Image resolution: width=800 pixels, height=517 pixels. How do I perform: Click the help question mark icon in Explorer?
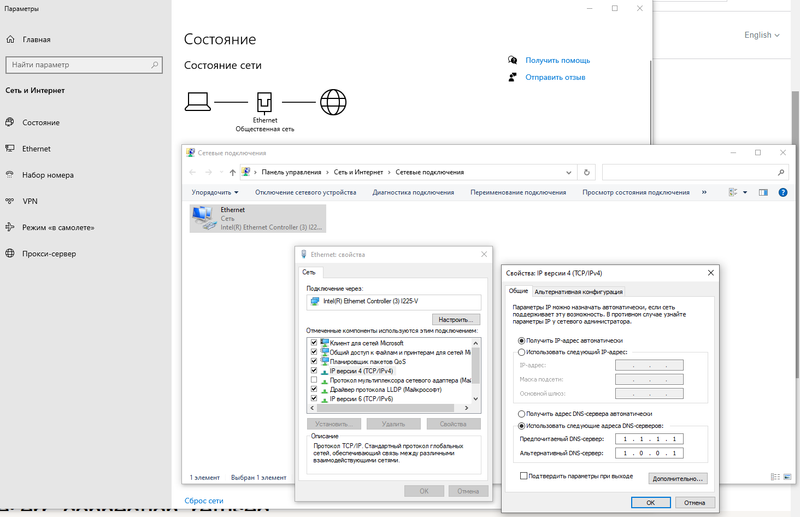coord(781,192)
